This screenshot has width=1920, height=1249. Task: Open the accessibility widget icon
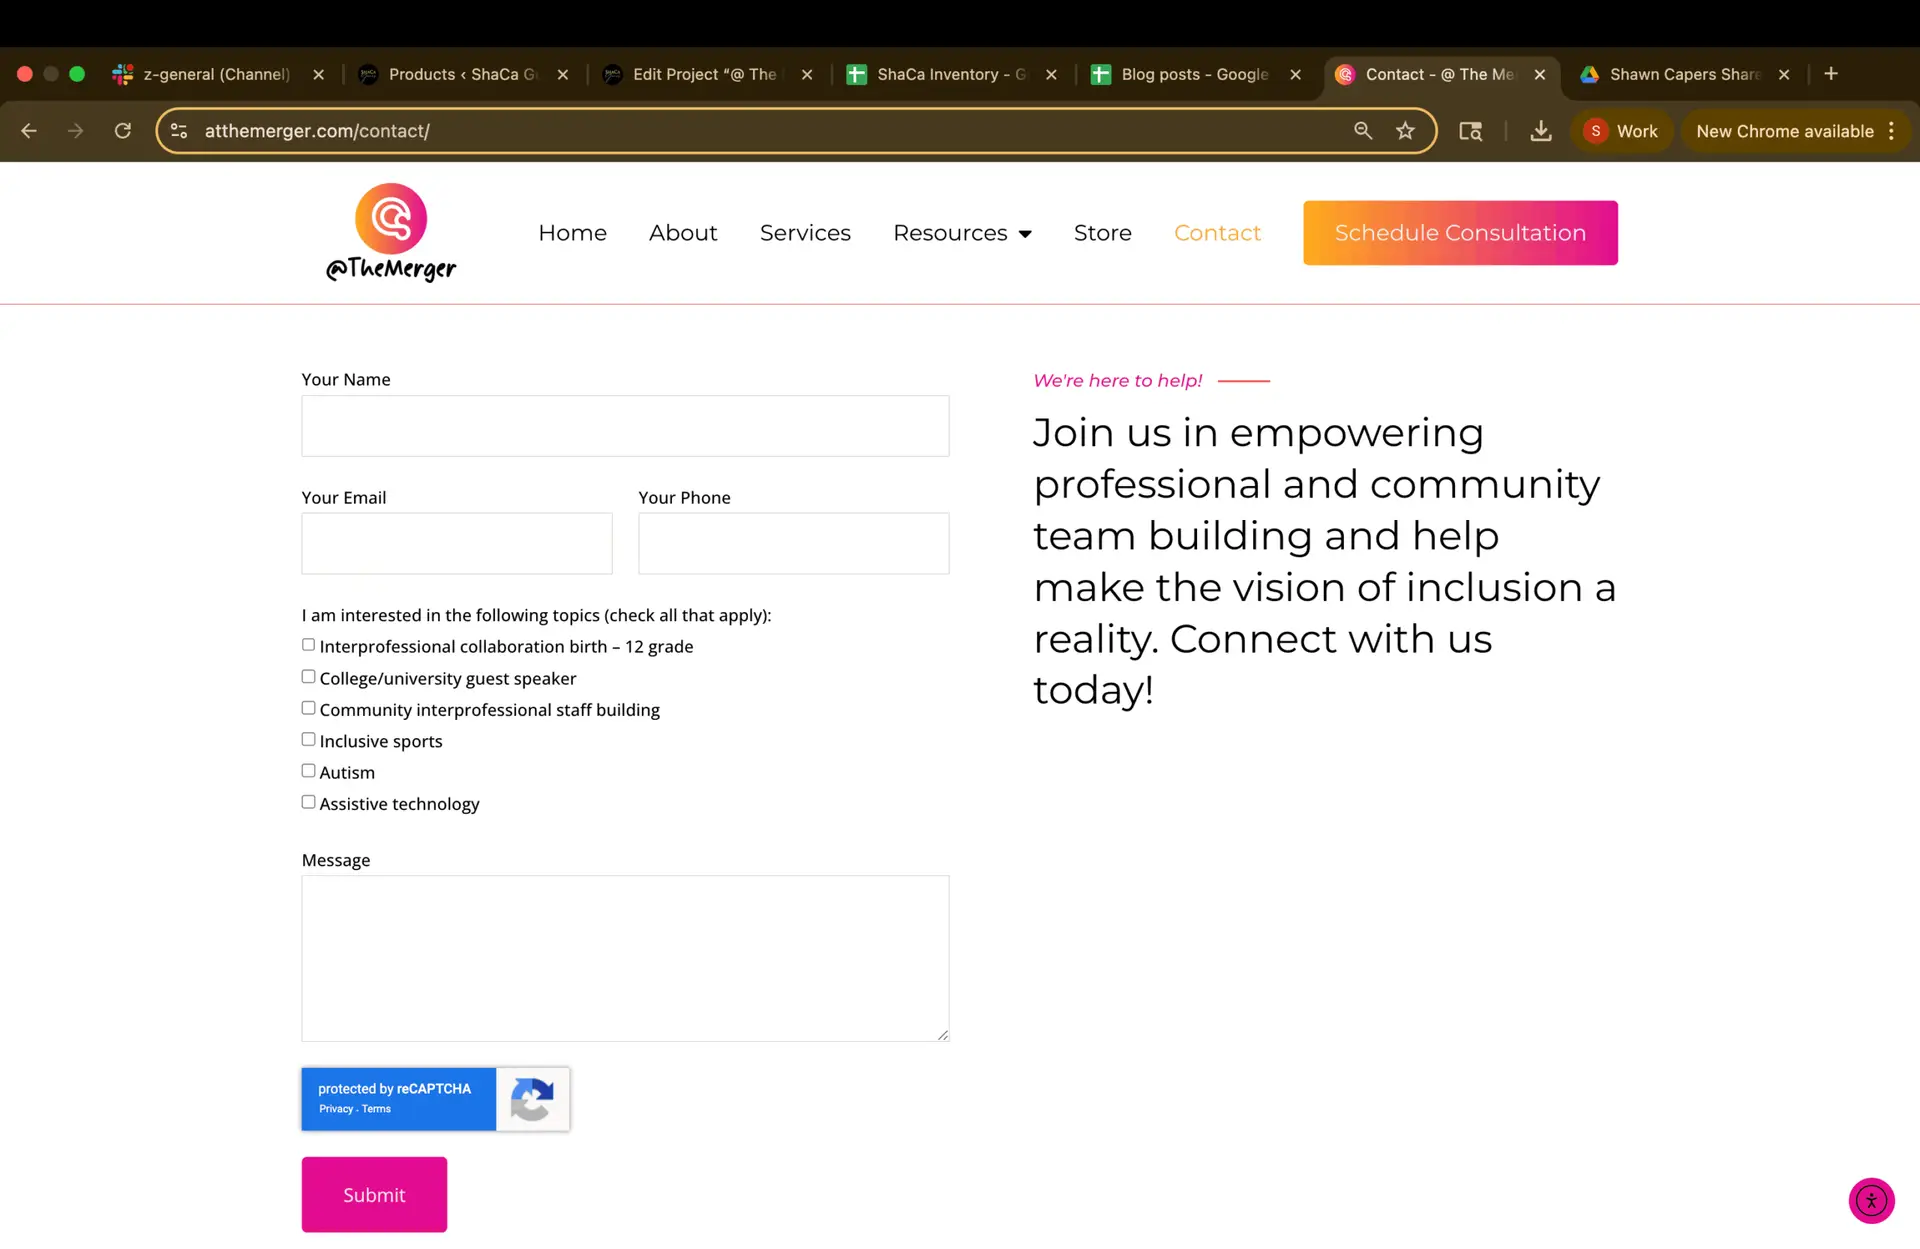[1871, 1200]
